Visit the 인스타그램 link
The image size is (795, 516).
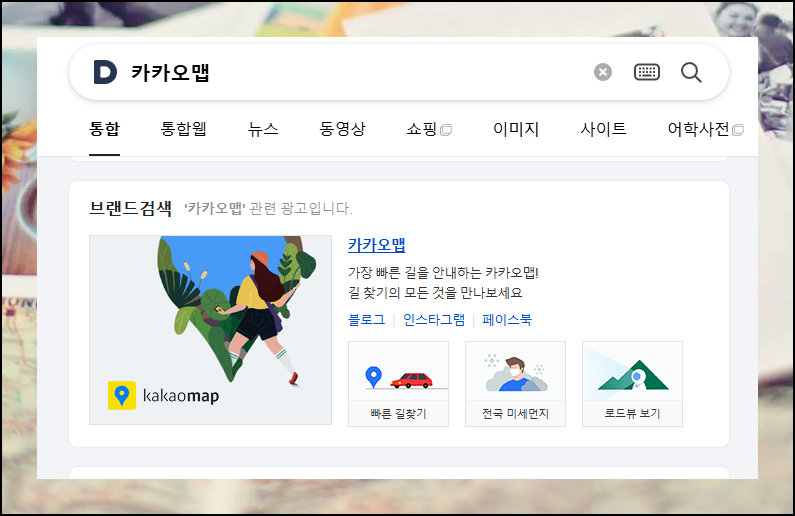point(434,320)
